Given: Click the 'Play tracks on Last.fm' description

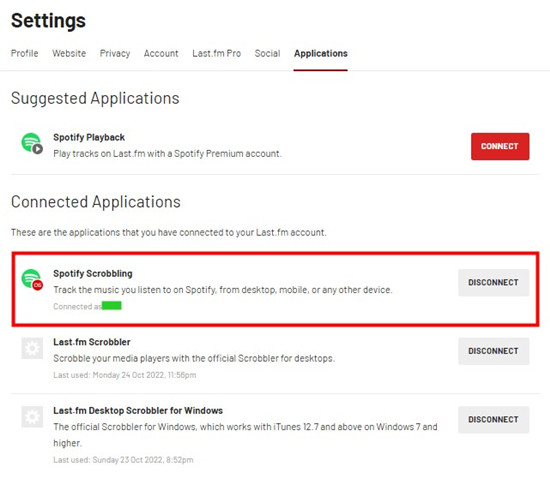Looking at the screenshot, I should [167, 154].
